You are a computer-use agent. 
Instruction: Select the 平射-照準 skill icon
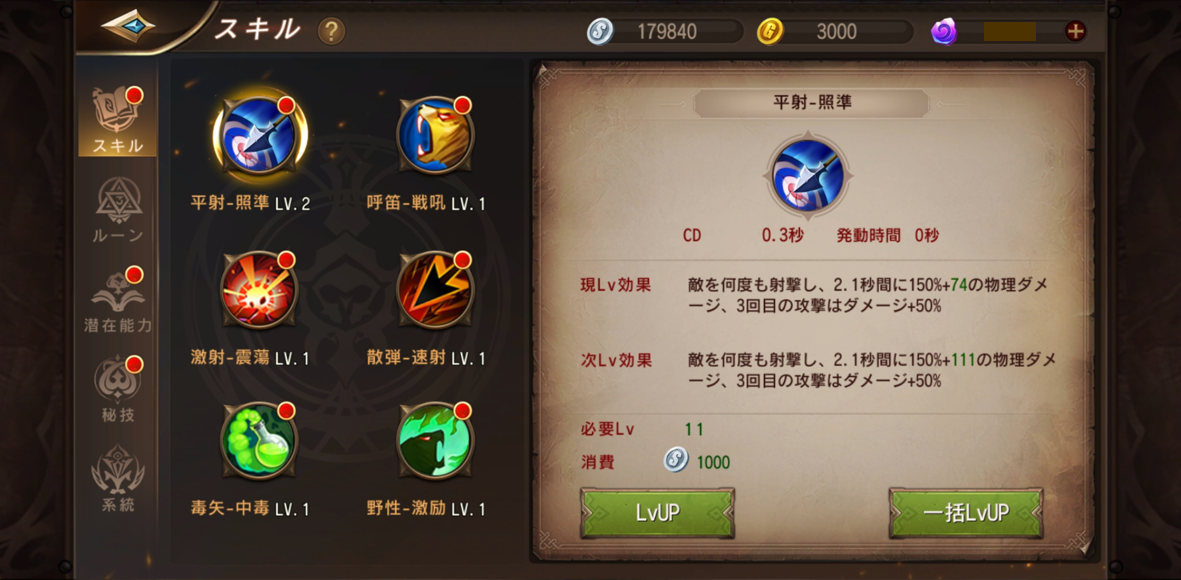(260, 136)
